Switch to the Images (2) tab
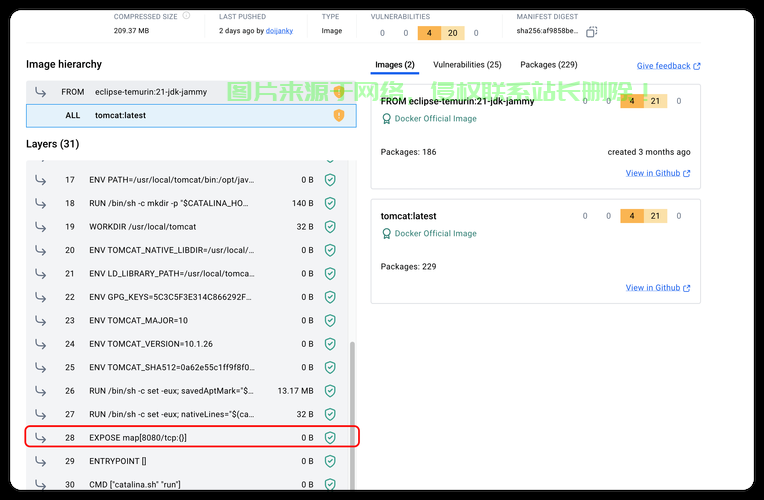764x500 pixels. pos(395,65)
